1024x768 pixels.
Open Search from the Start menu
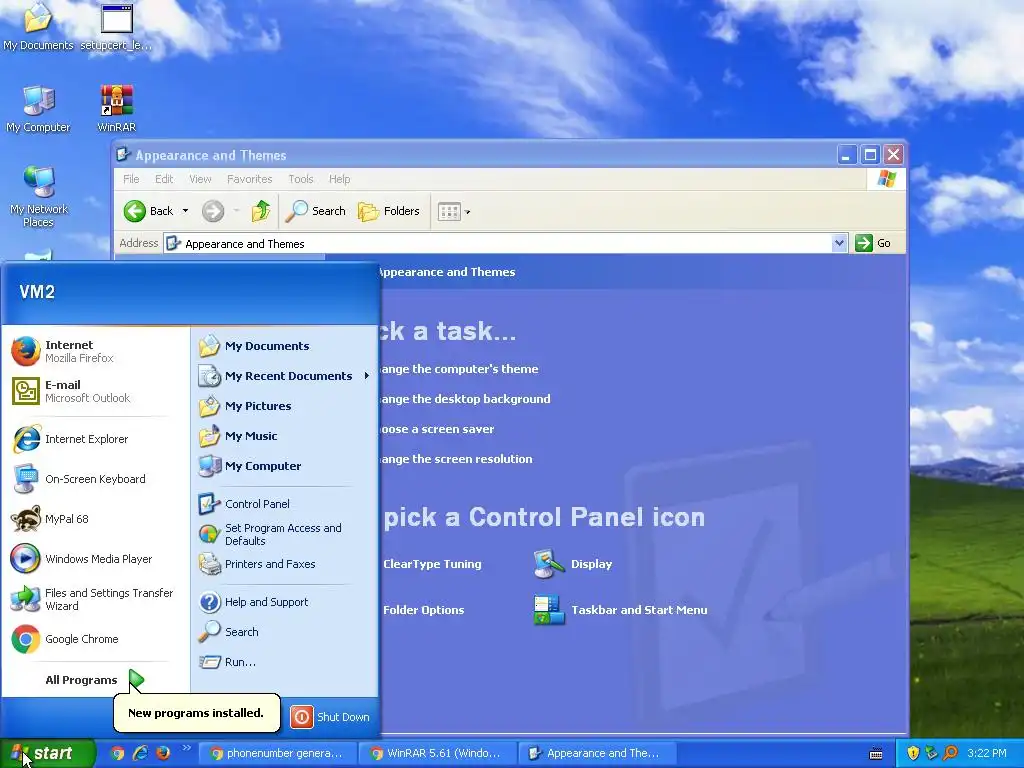(x=284, y=632)
